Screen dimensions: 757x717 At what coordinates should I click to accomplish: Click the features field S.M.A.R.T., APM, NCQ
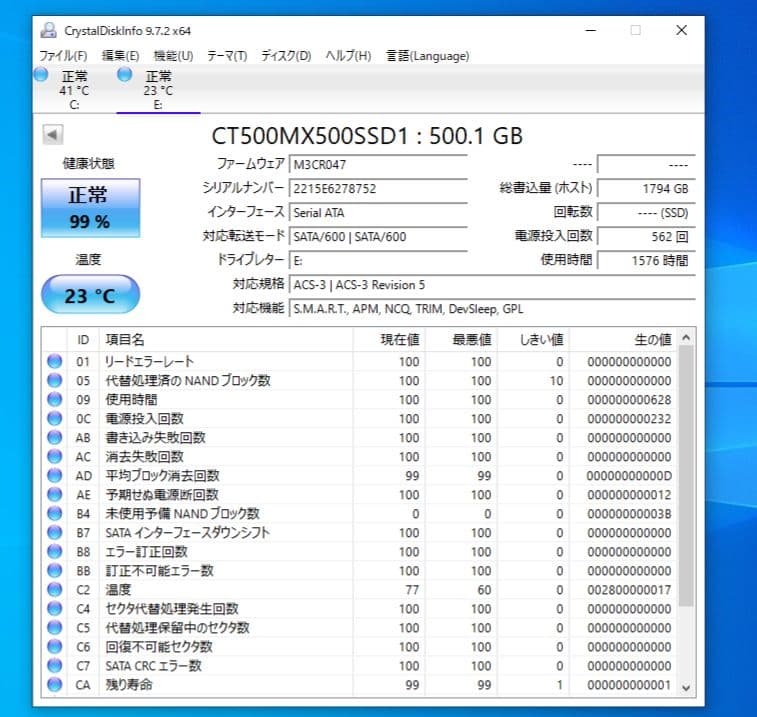(x=492, y=309)
